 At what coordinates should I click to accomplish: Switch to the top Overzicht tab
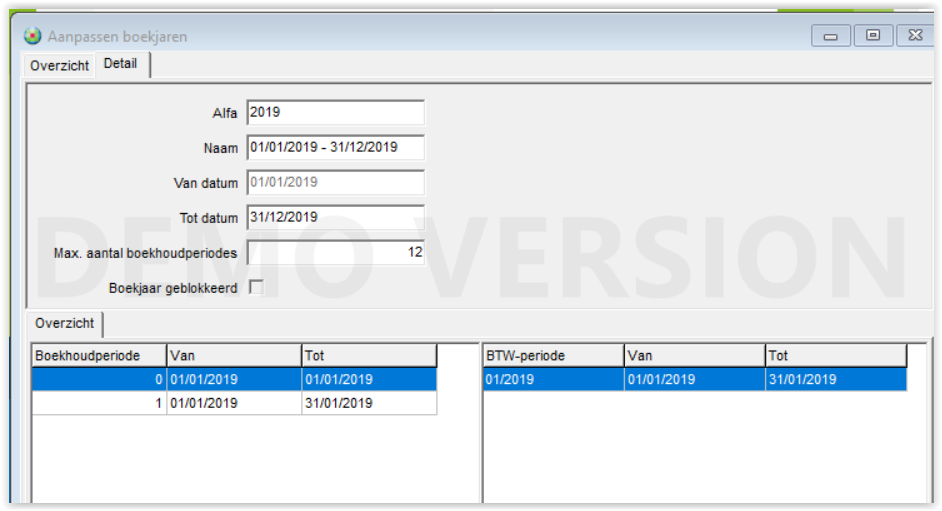point(59,66)
